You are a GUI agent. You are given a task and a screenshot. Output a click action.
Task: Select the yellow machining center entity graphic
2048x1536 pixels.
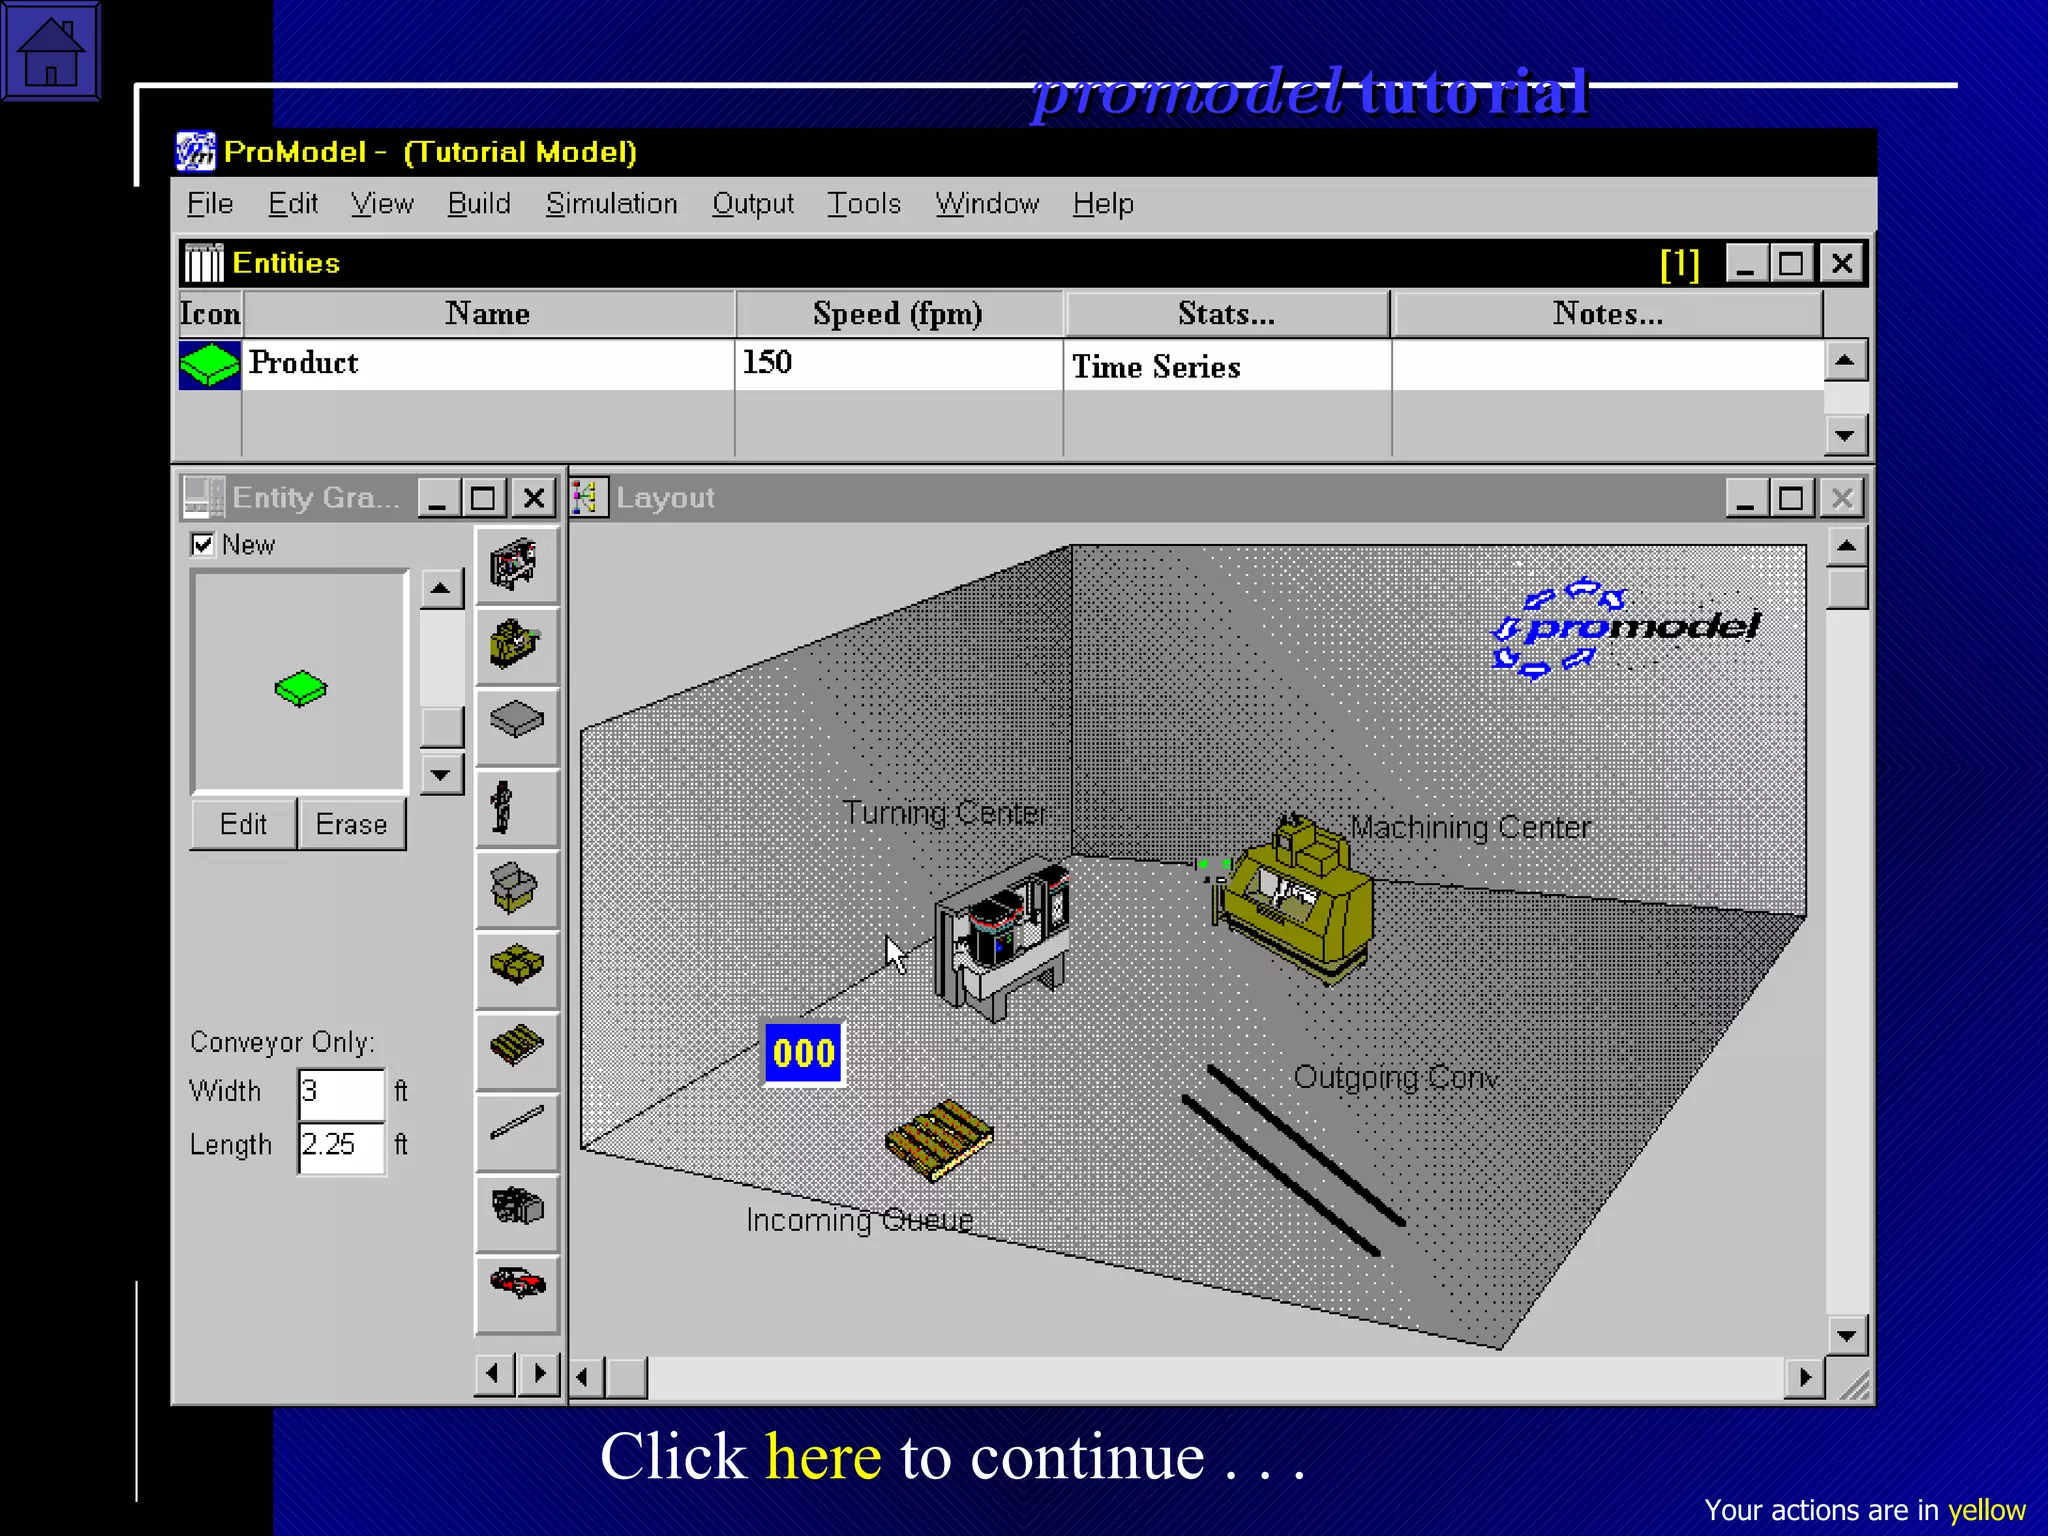516,646
